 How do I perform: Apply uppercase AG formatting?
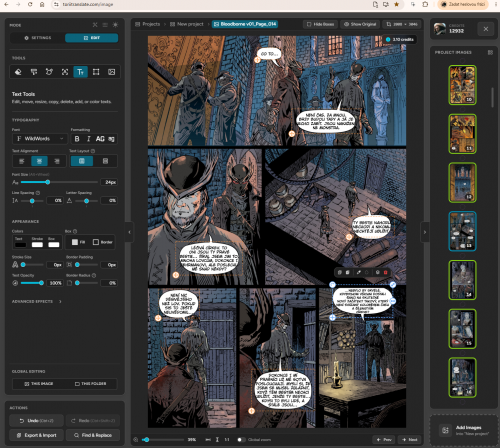pyautogui.click(x=100, y=139)
